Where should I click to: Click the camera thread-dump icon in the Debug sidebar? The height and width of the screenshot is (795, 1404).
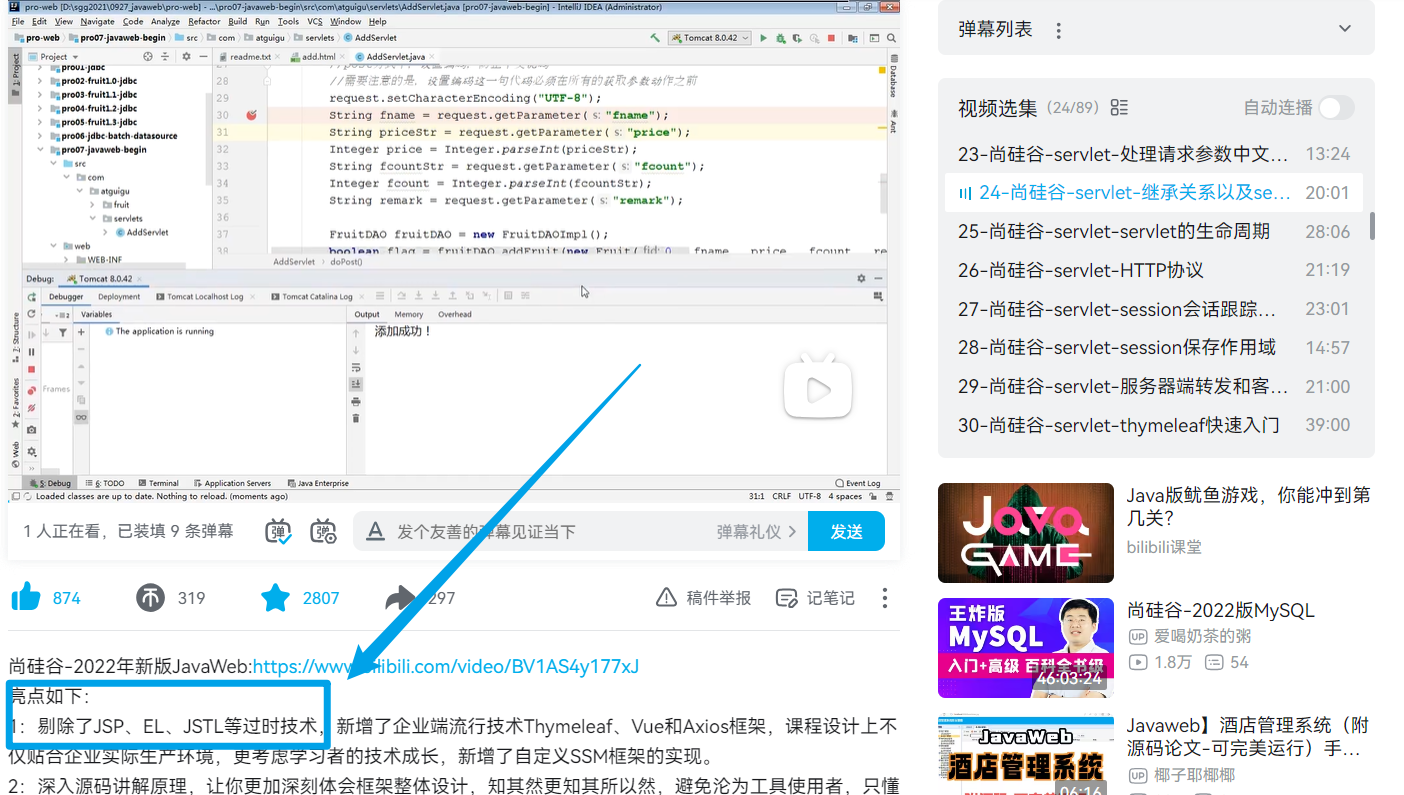[31, 429]
